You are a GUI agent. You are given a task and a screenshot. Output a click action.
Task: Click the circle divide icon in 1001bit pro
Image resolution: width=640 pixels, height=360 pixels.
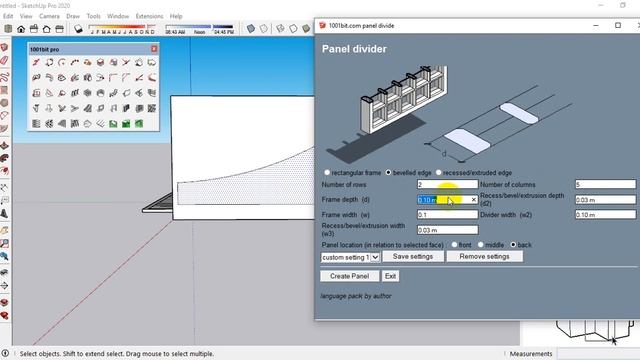49,62
